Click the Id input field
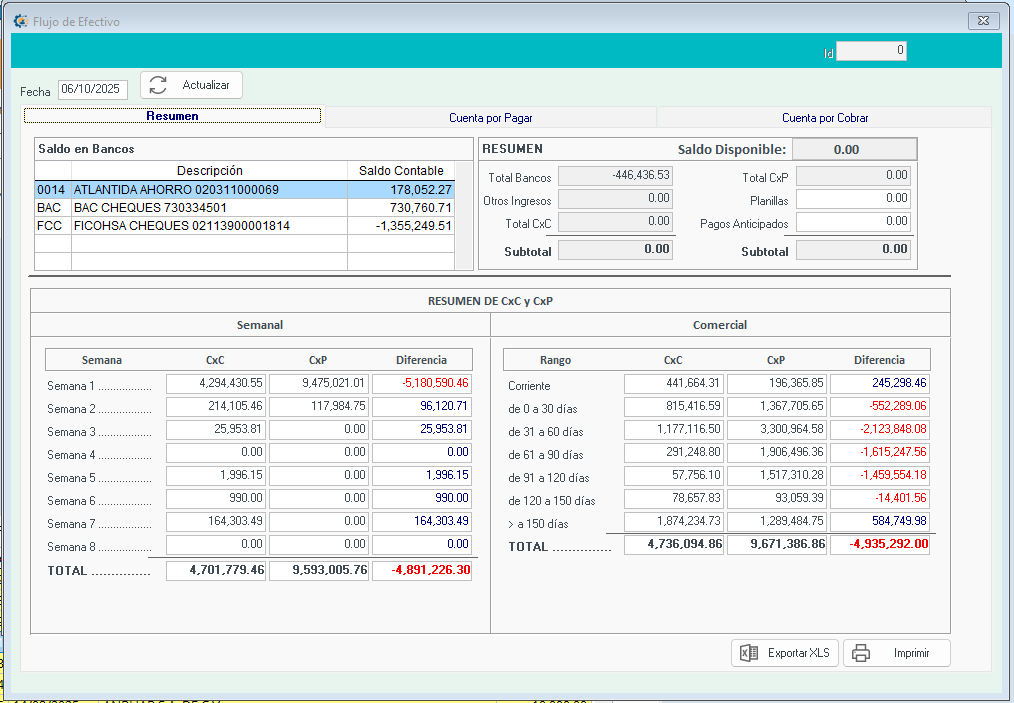 pyautogui.click(x=871, y=51)
